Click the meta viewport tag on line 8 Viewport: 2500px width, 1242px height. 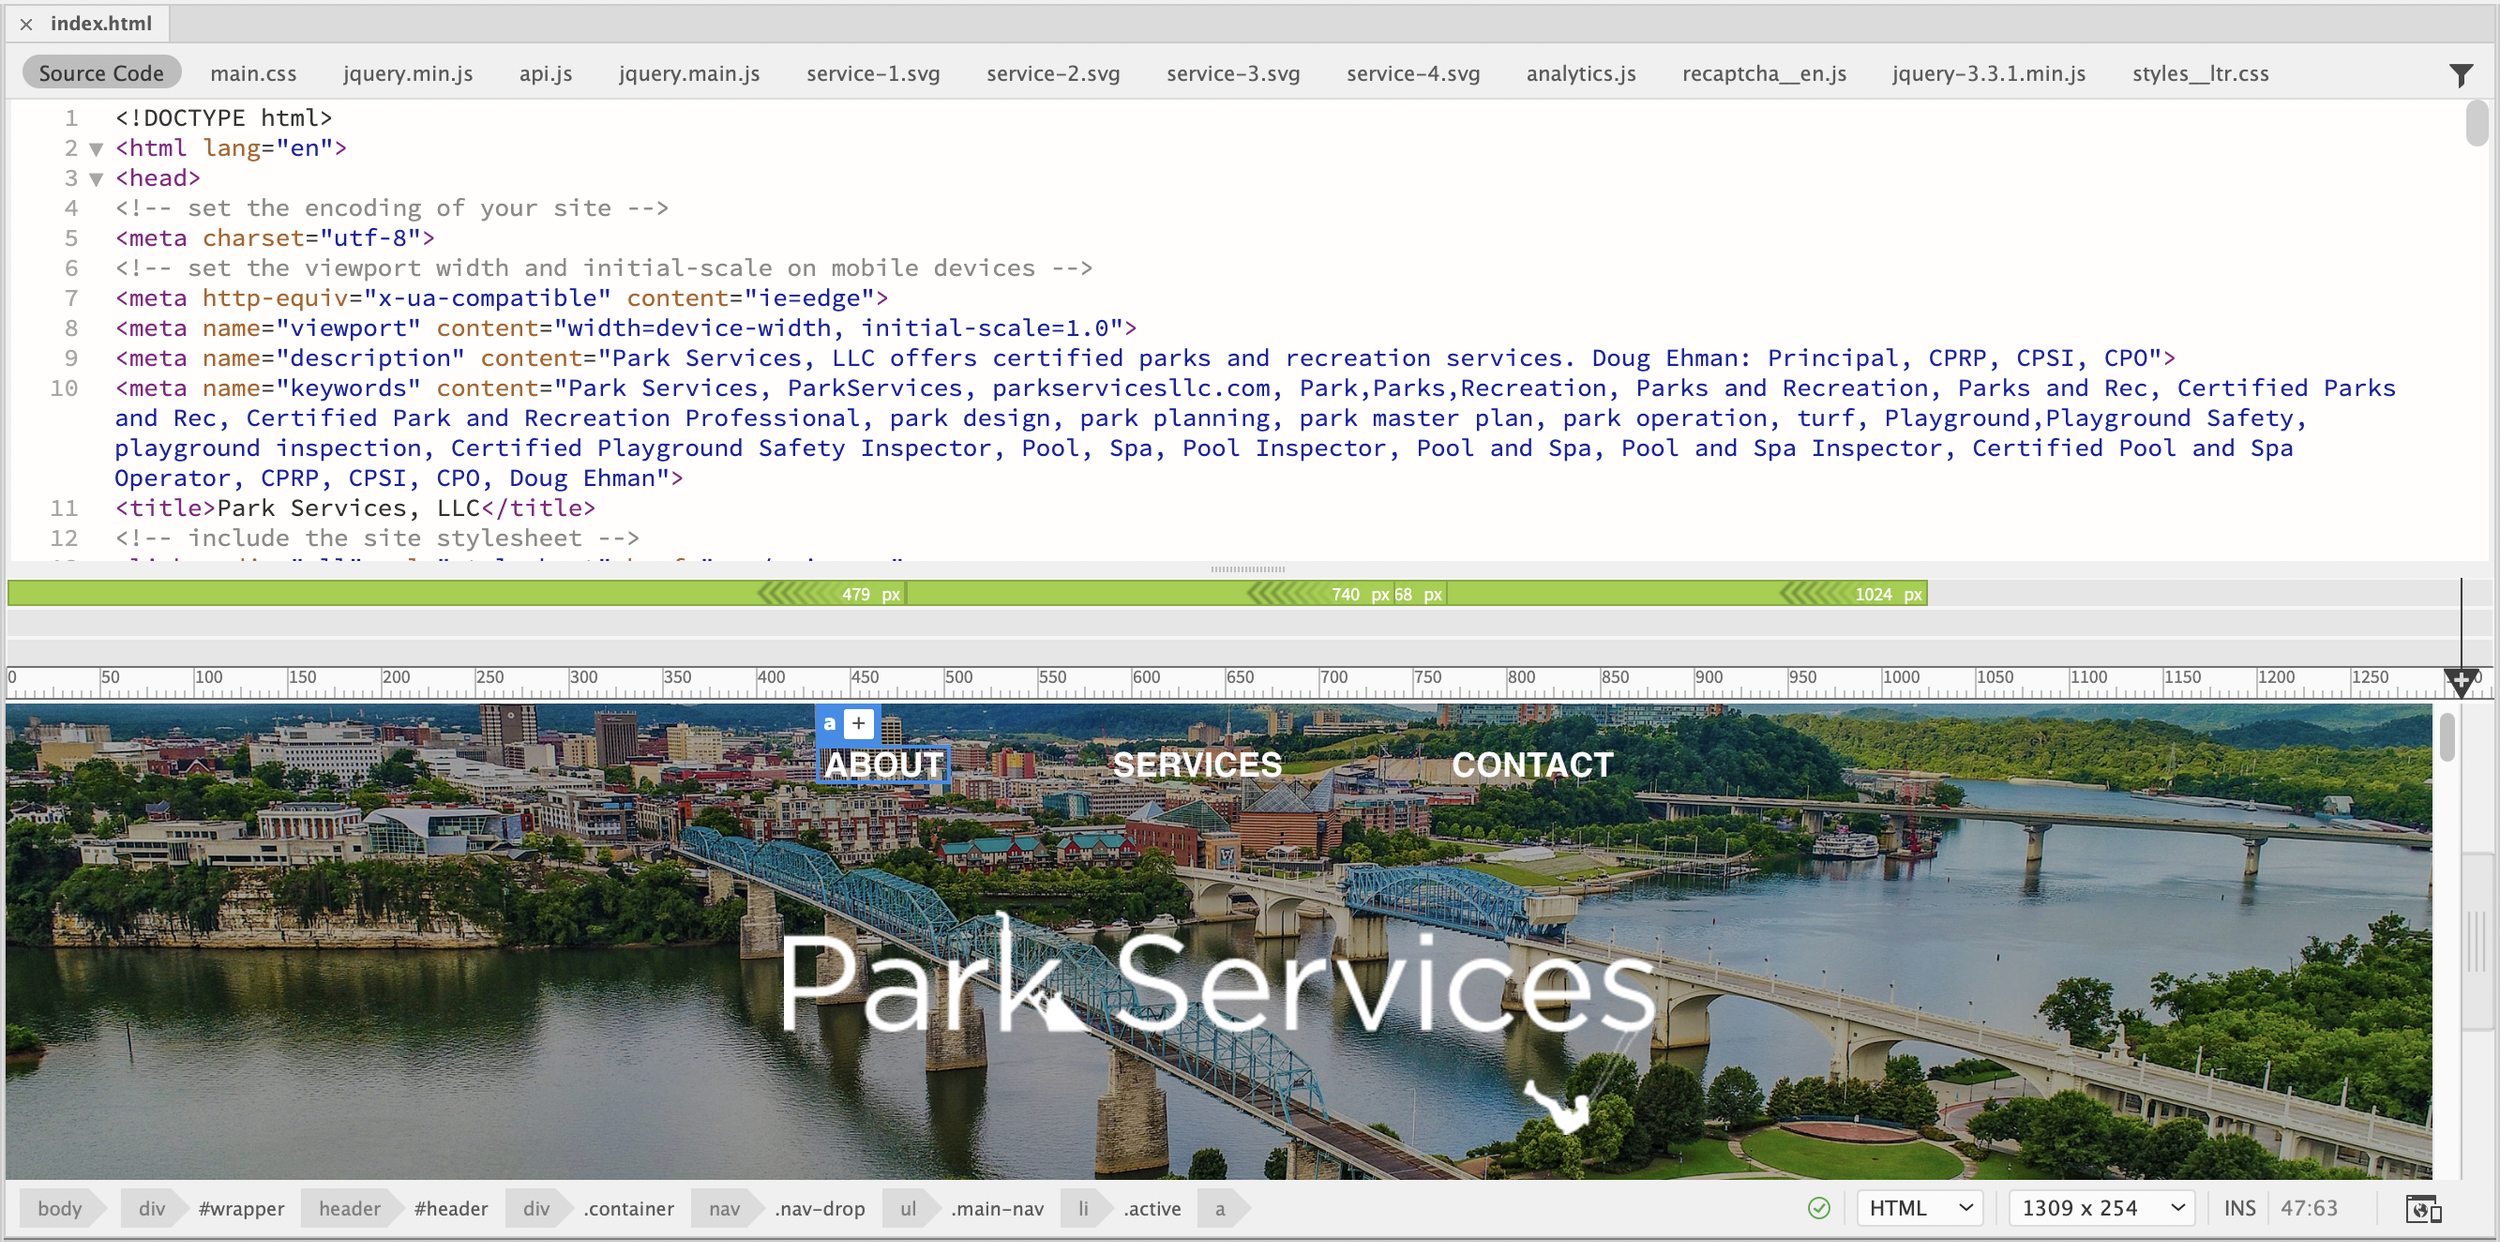626,328
